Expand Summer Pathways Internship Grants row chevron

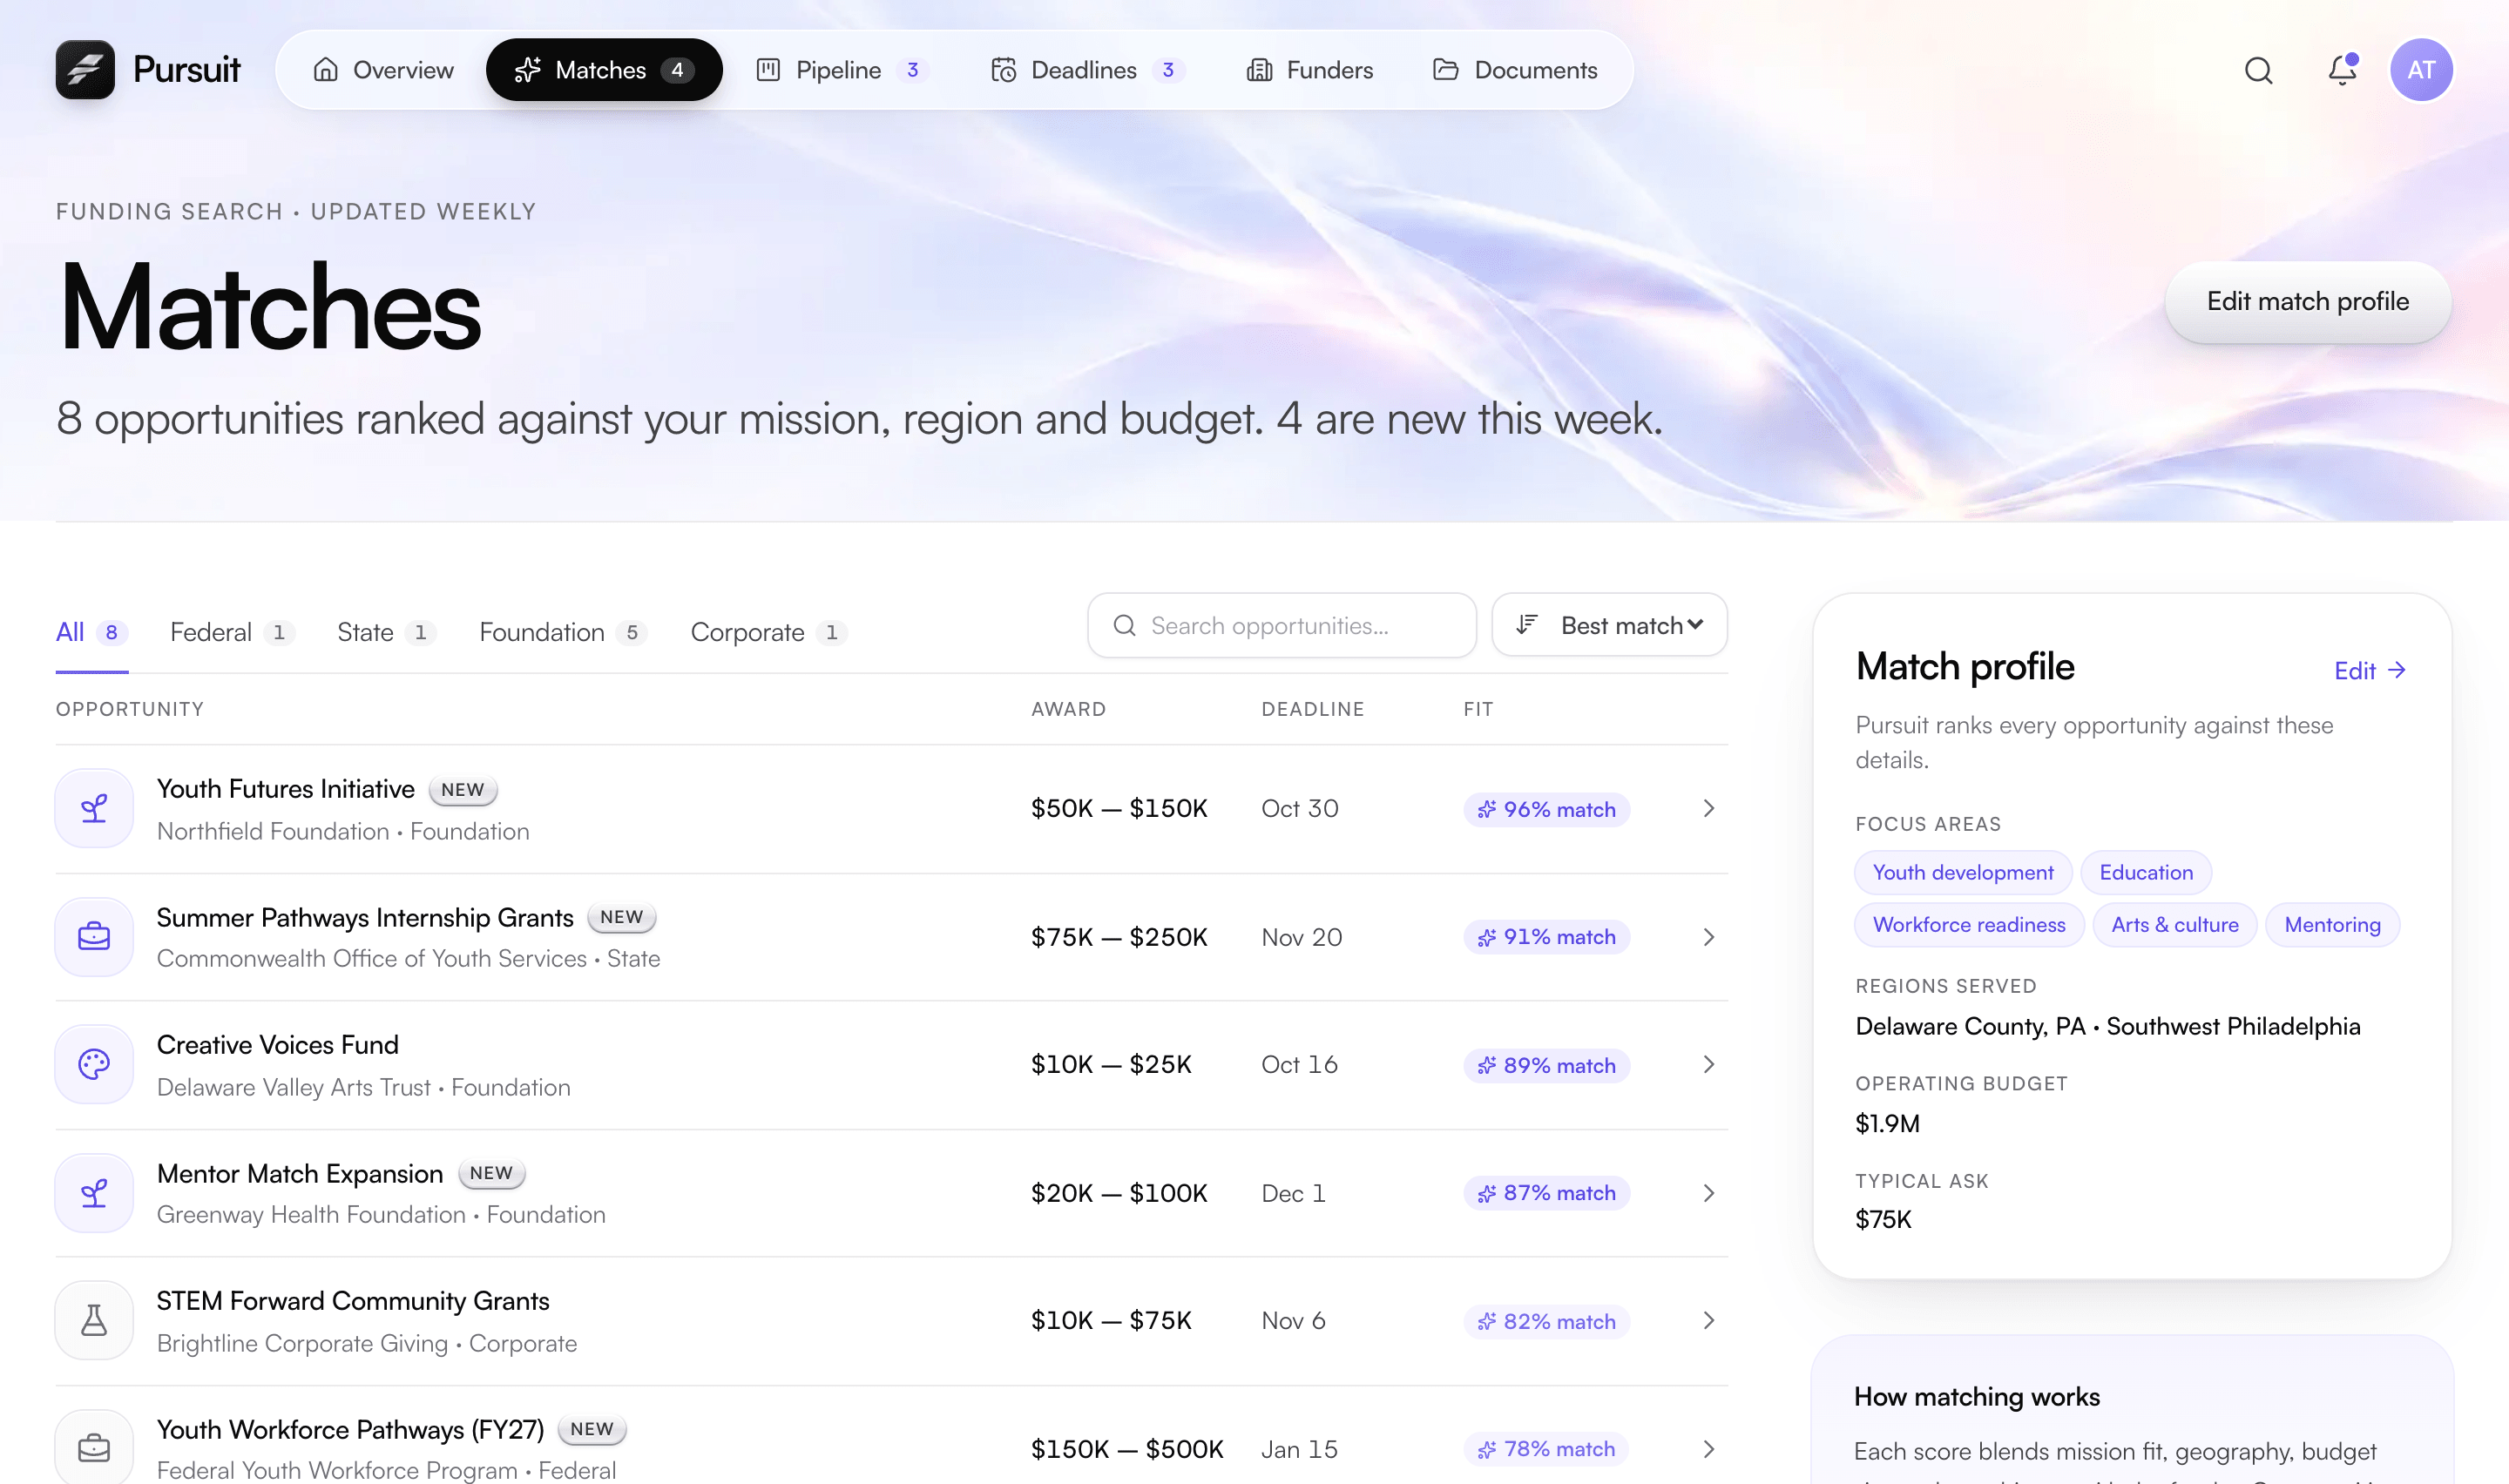(1708, 937)
